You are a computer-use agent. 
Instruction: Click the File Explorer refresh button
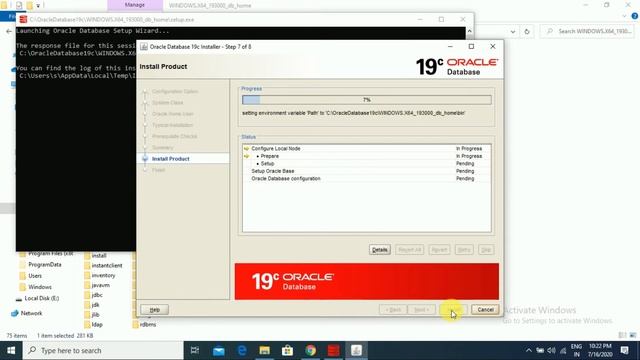(x=527, y=31)
